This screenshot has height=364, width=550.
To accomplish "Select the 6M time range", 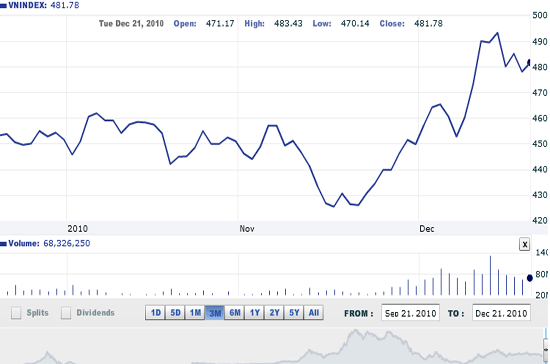I will tap(235, 312).
